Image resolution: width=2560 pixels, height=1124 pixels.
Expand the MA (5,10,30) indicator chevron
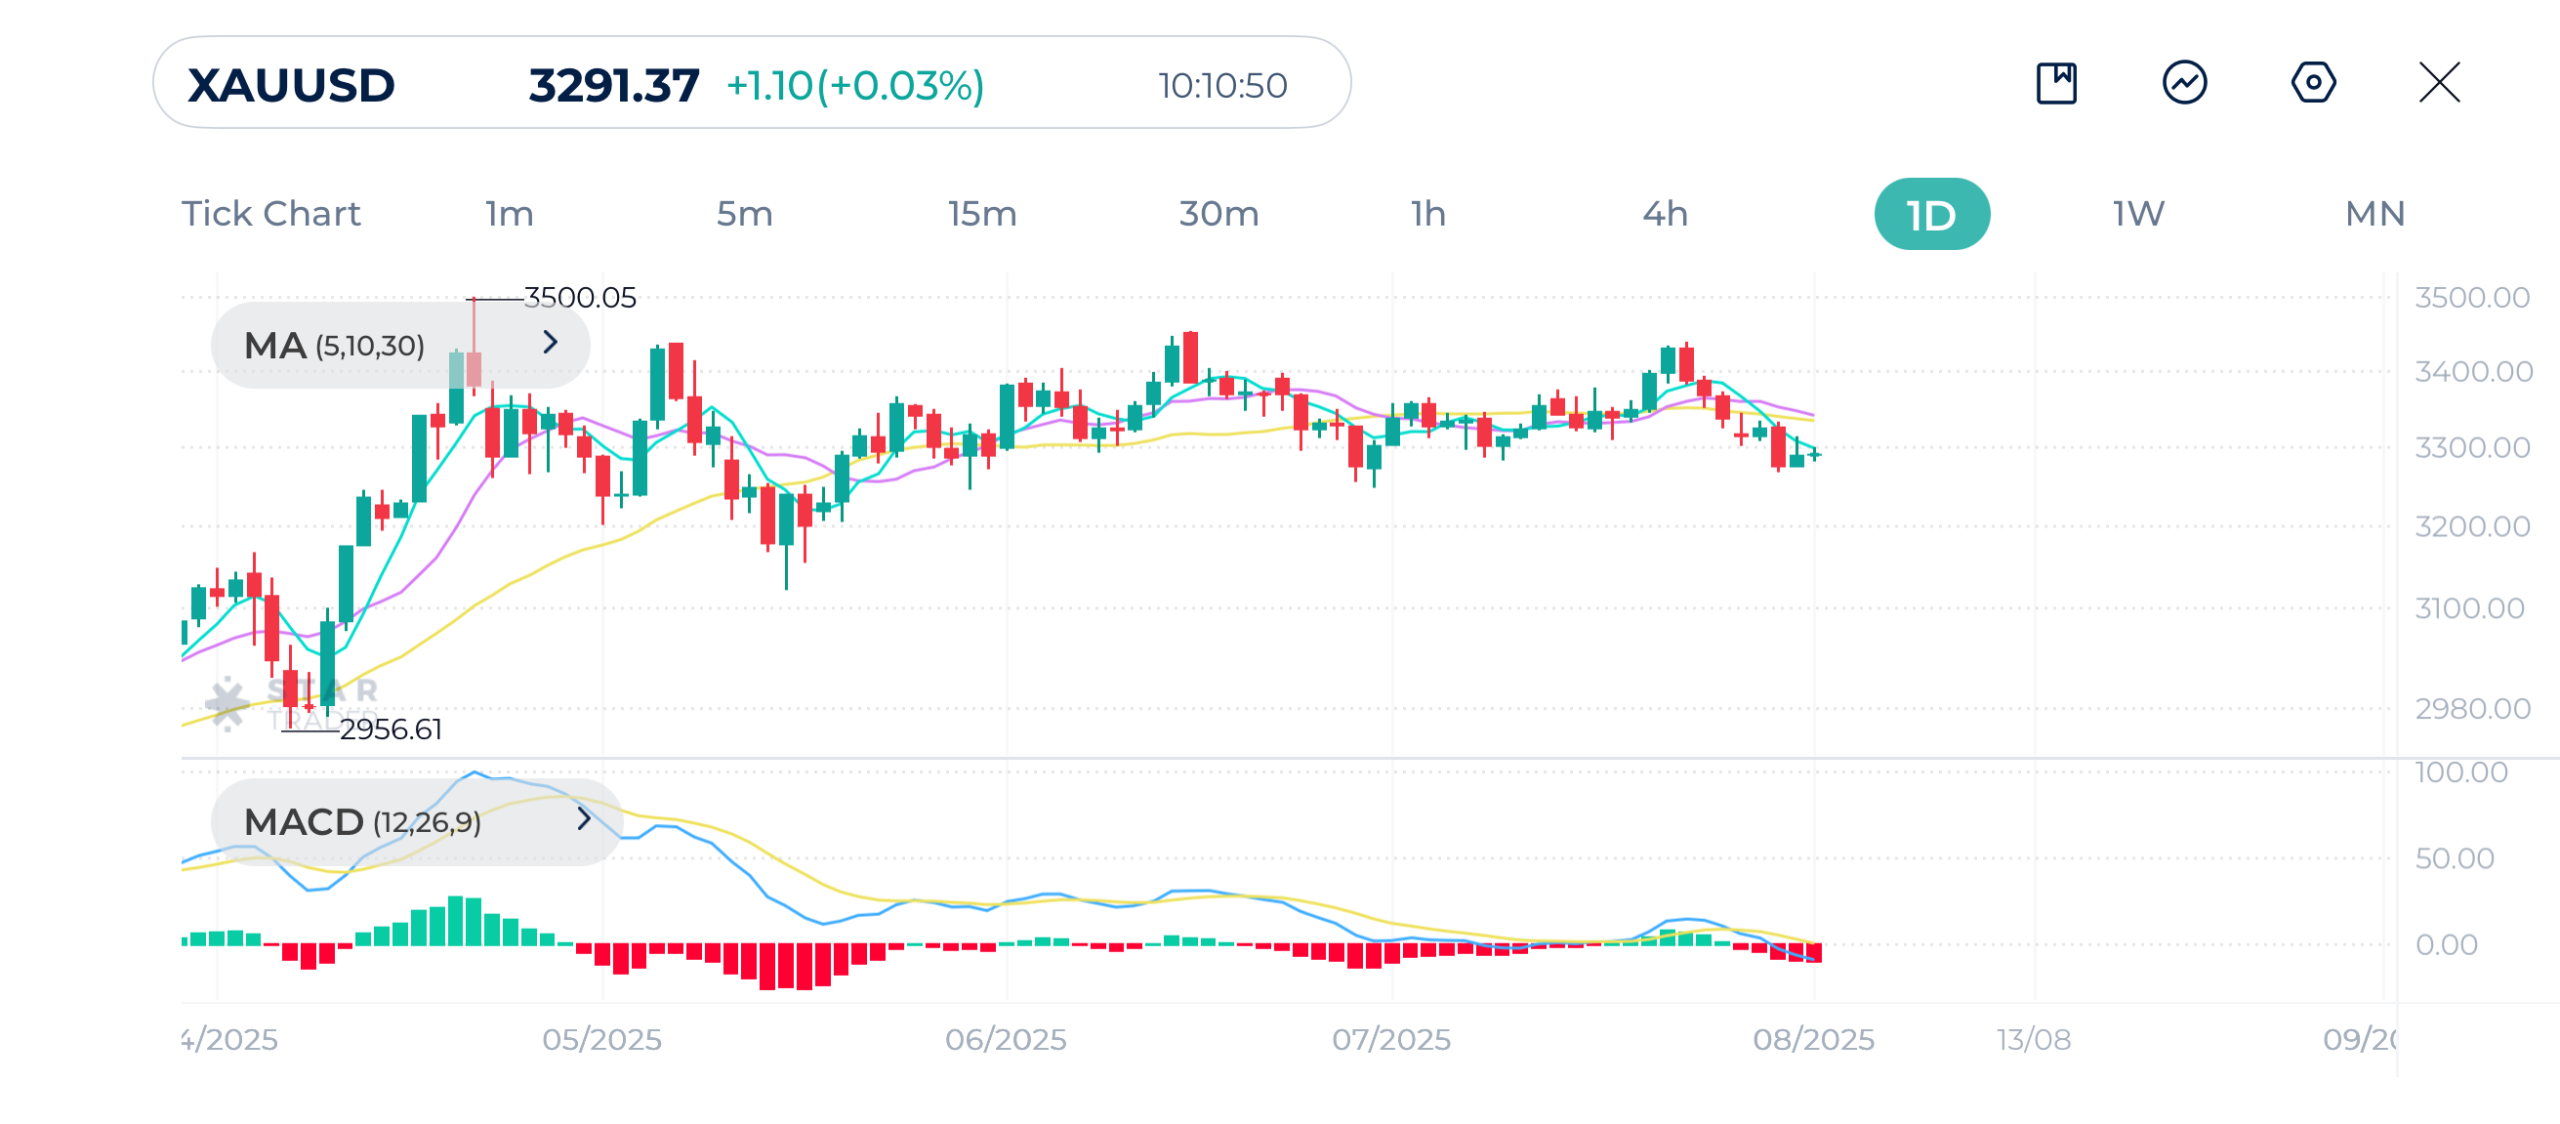click(550, 343)
